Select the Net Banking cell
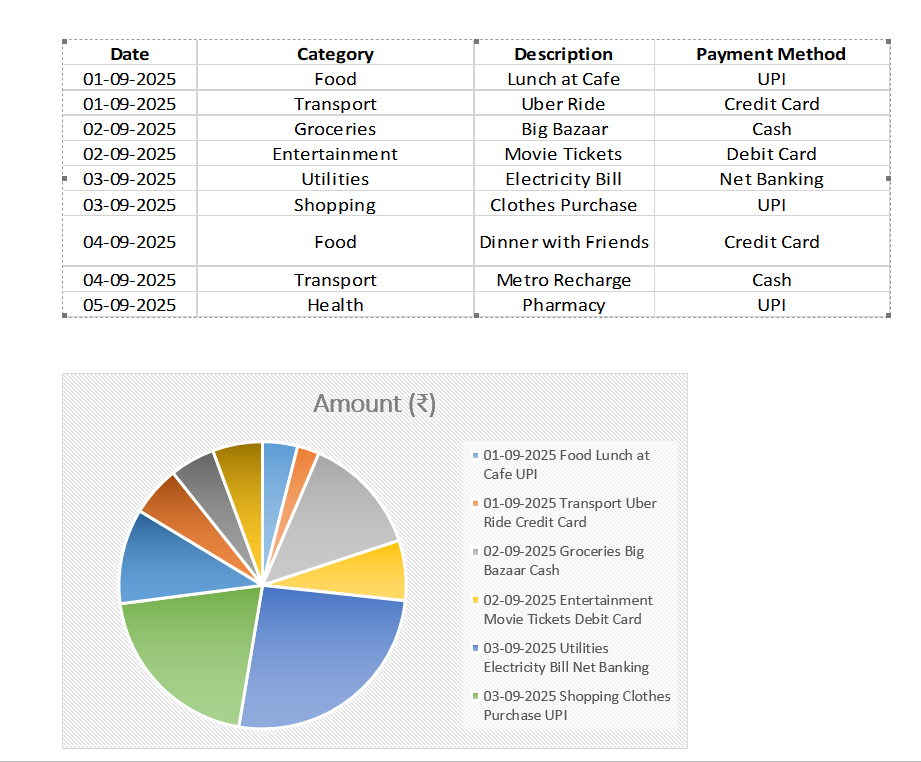Image resolution: width=921 pixels, height=762 pixels. 771,179
